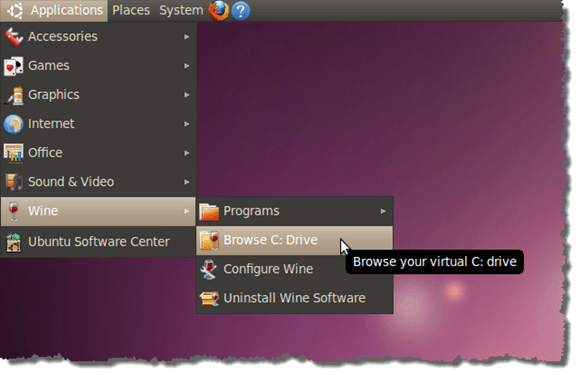Open the Applications menu label
This screenshot has width=580, height=375.
67,10
